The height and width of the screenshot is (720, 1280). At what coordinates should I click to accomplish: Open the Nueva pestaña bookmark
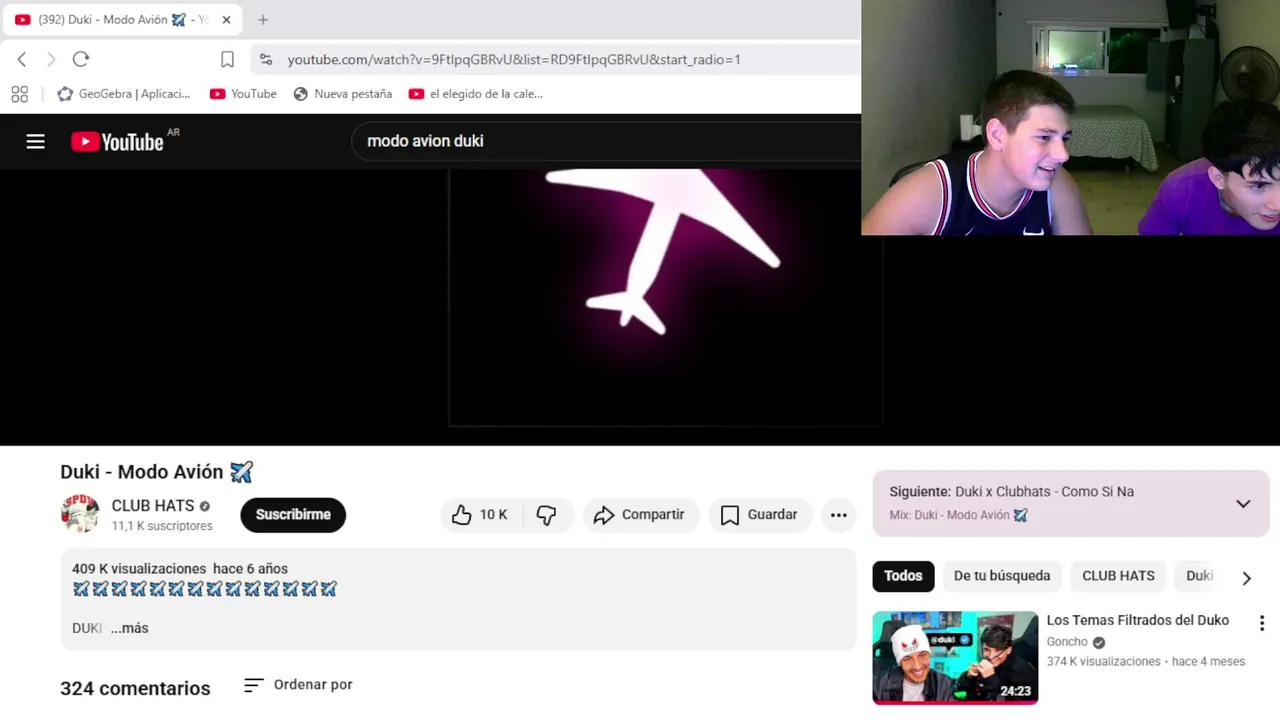[x=342, y=94]
